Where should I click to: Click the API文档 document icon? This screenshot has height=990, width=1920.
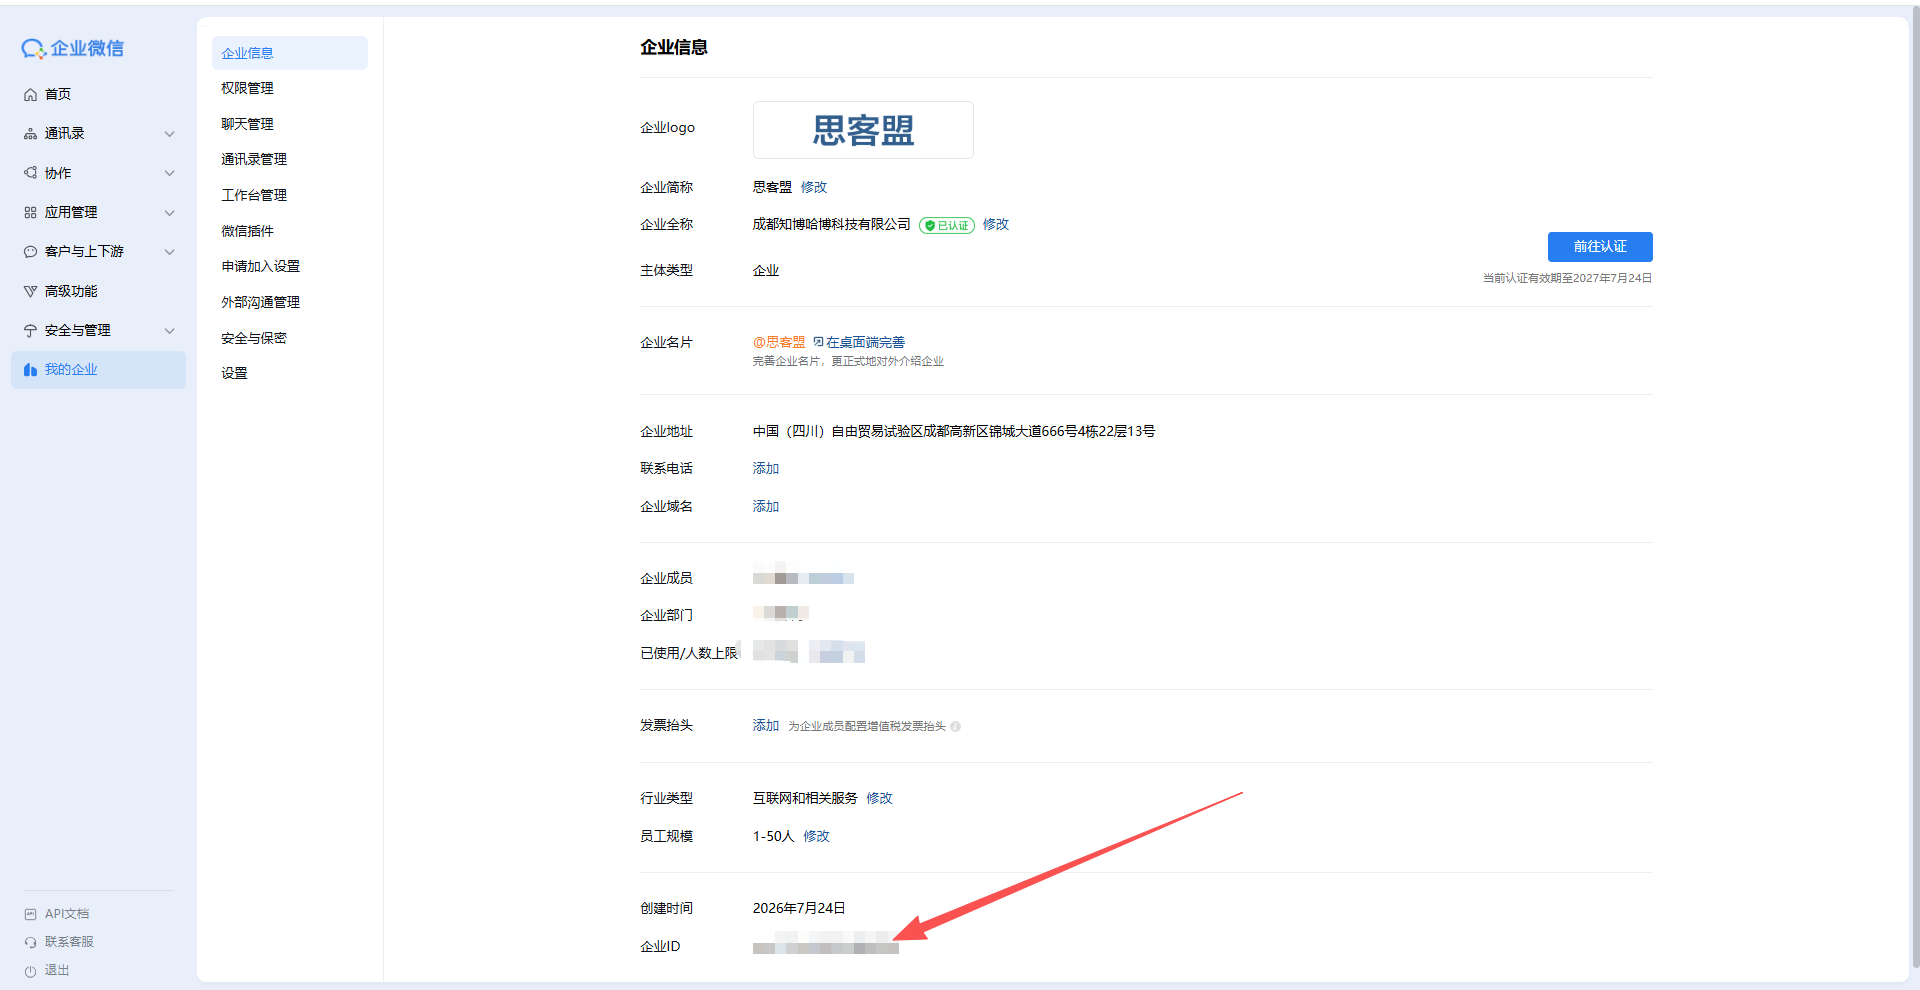(x=30, y=914)
